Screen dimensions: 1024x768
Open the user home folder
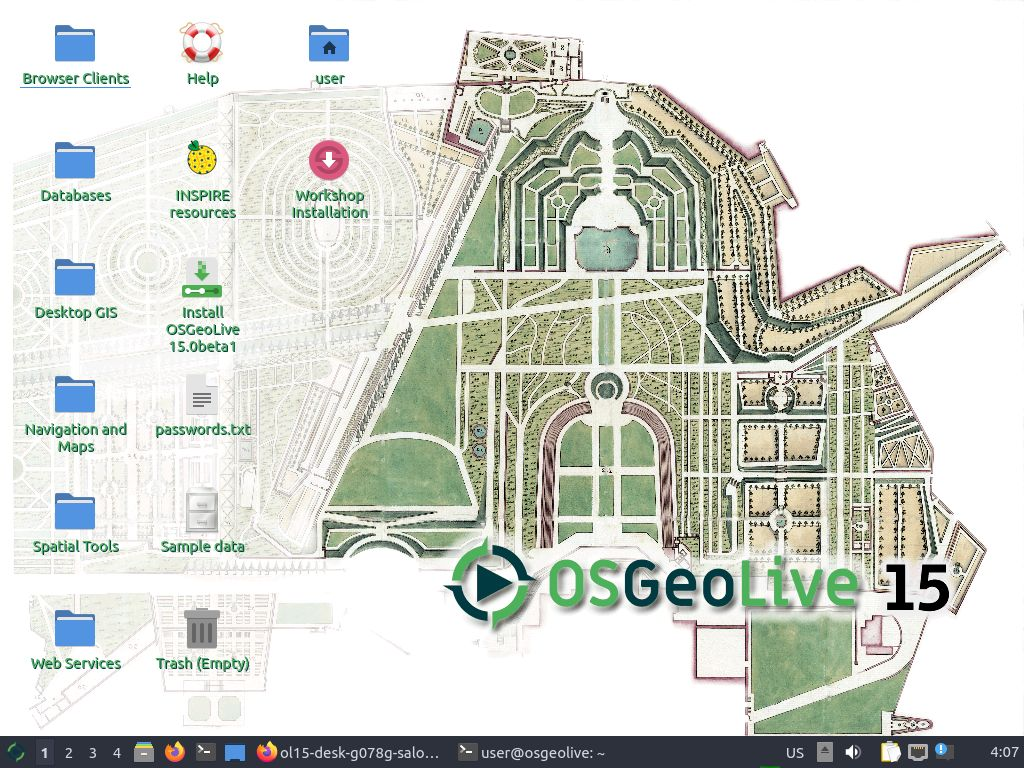pyautogui.click(x=329, y=45)
